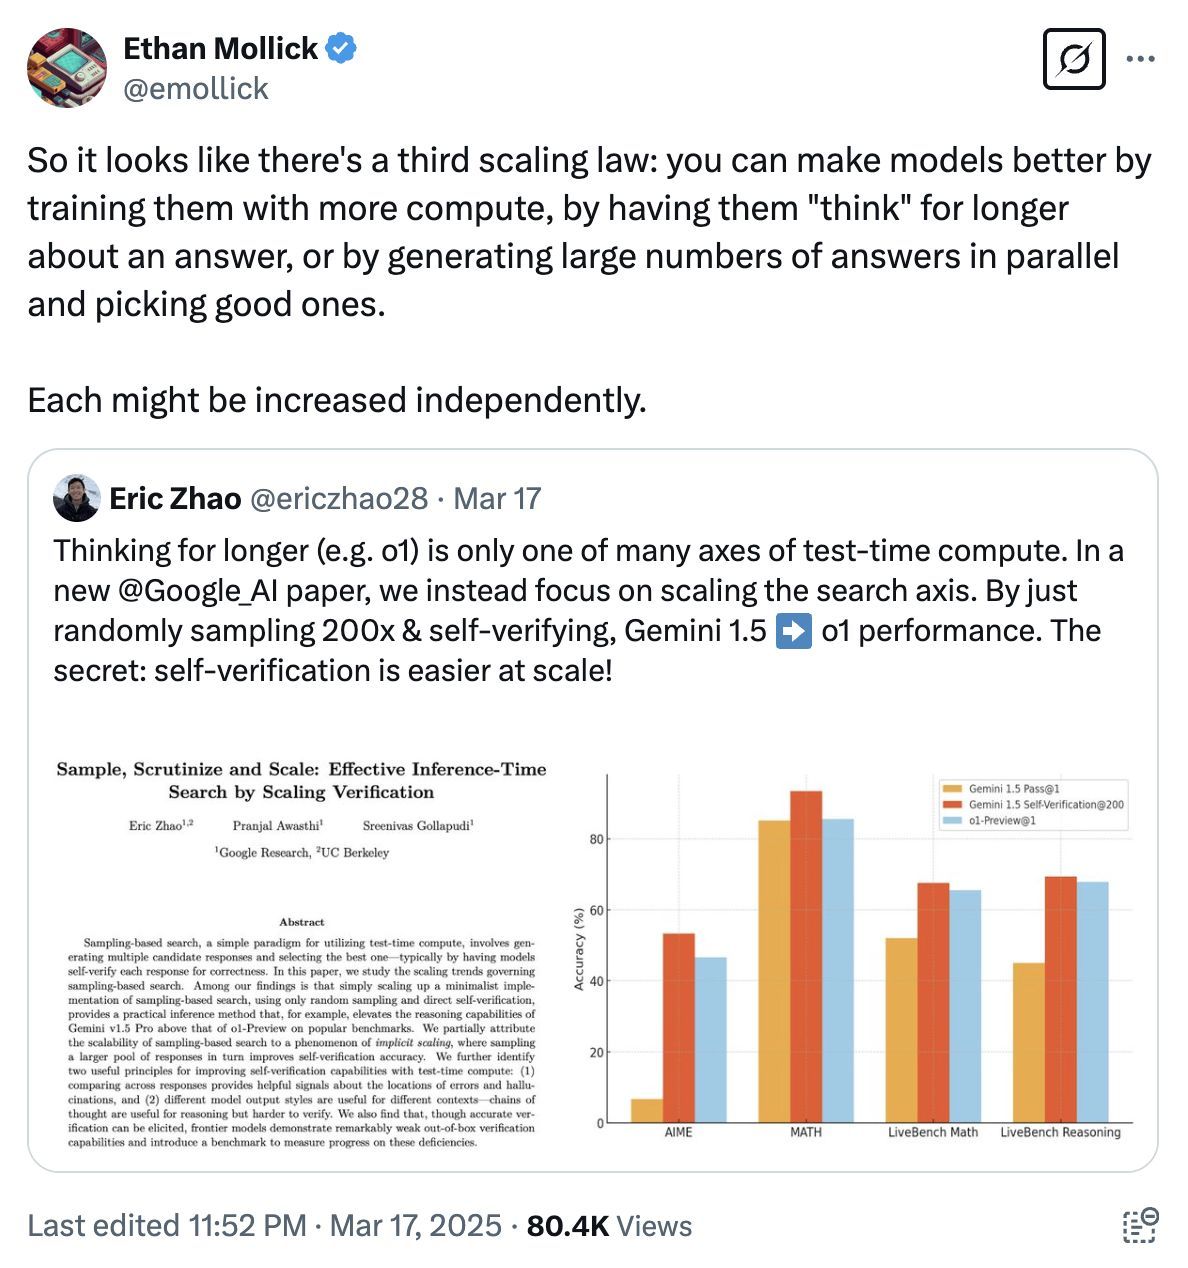The width and height of the screenshot is (1188, 1268).
Task: Click Eric Zhao's small profile avatar
Action: [78, 498]
